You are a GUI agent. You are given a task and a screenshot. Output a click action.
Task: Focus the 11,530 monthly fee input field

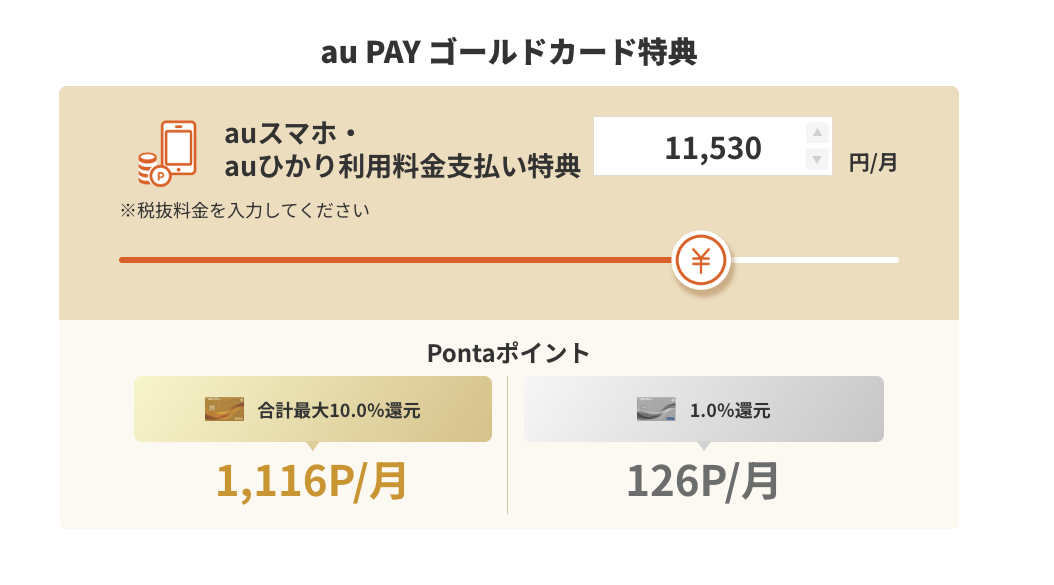tap(700, 147)
